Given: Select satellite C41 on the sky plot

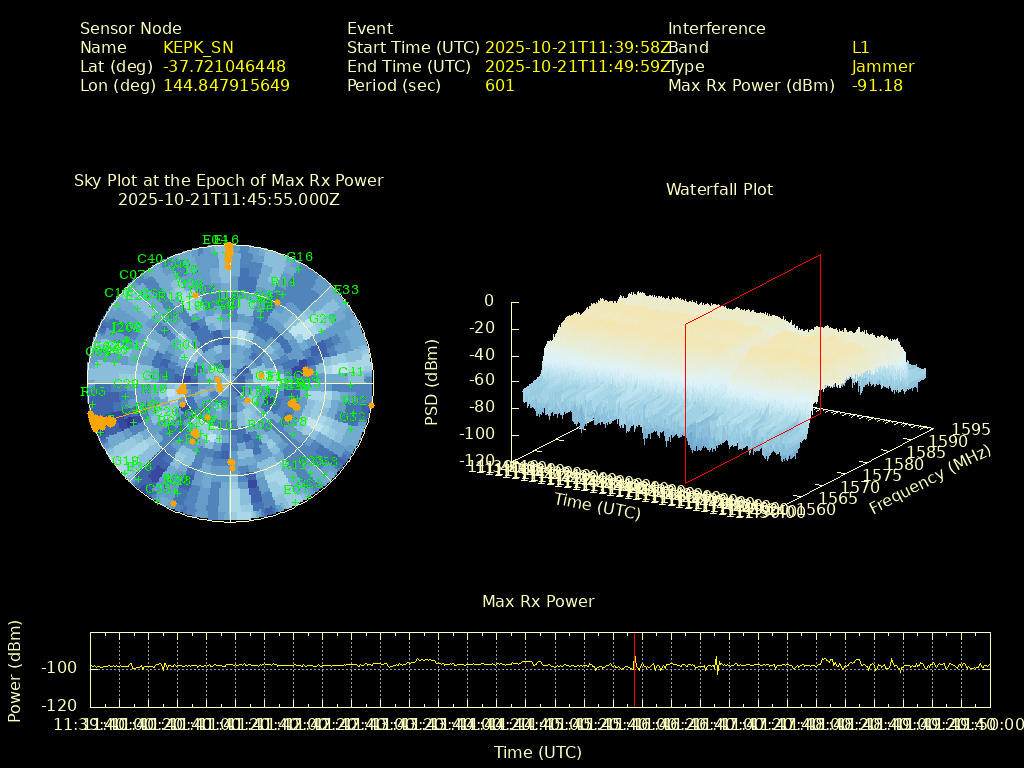Looking at the screenshot, I should click(350, 372).
